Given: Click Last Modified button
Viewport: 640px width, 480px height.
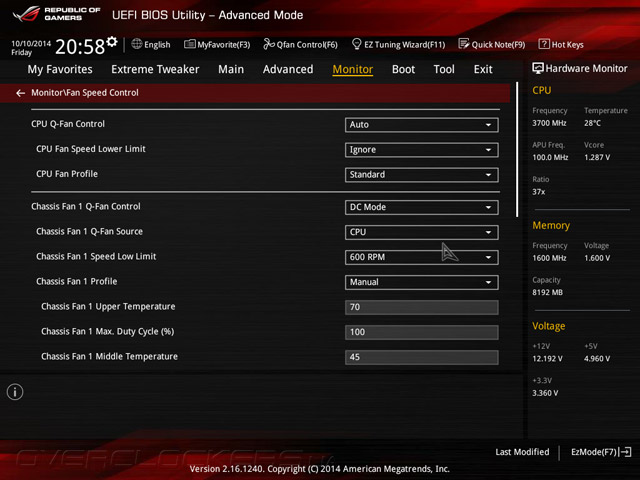Looking at the screenshot, I should tap(522, 452).
